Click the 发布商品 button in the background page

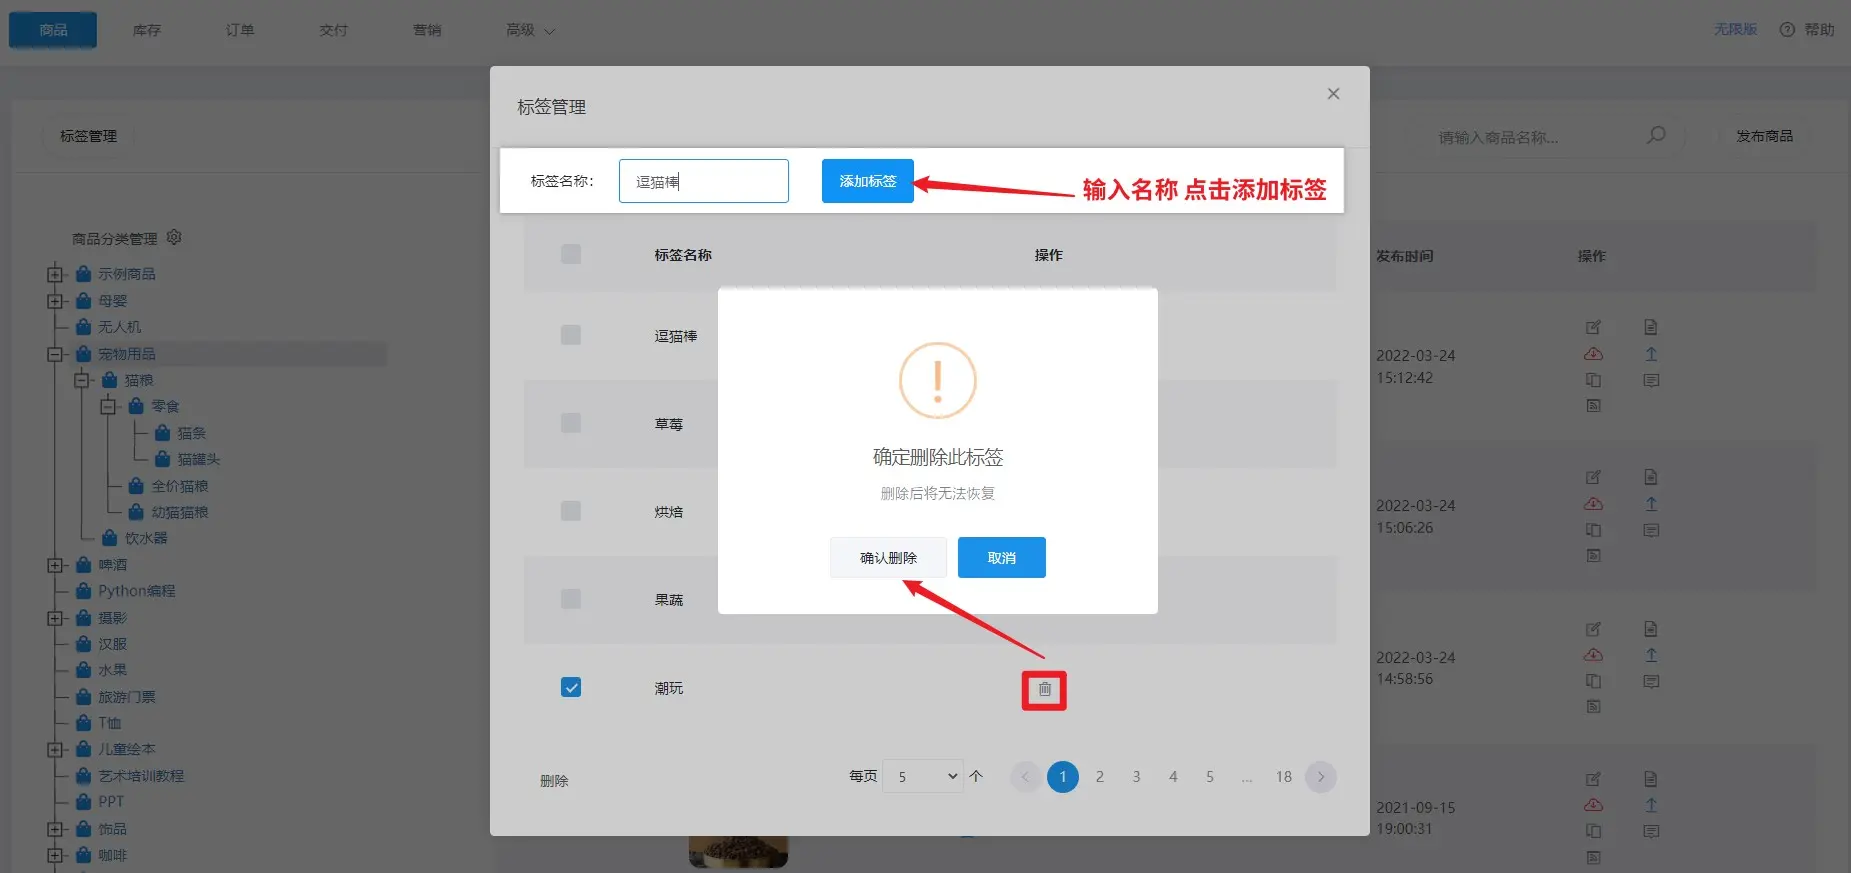(x=1764, y=136)
